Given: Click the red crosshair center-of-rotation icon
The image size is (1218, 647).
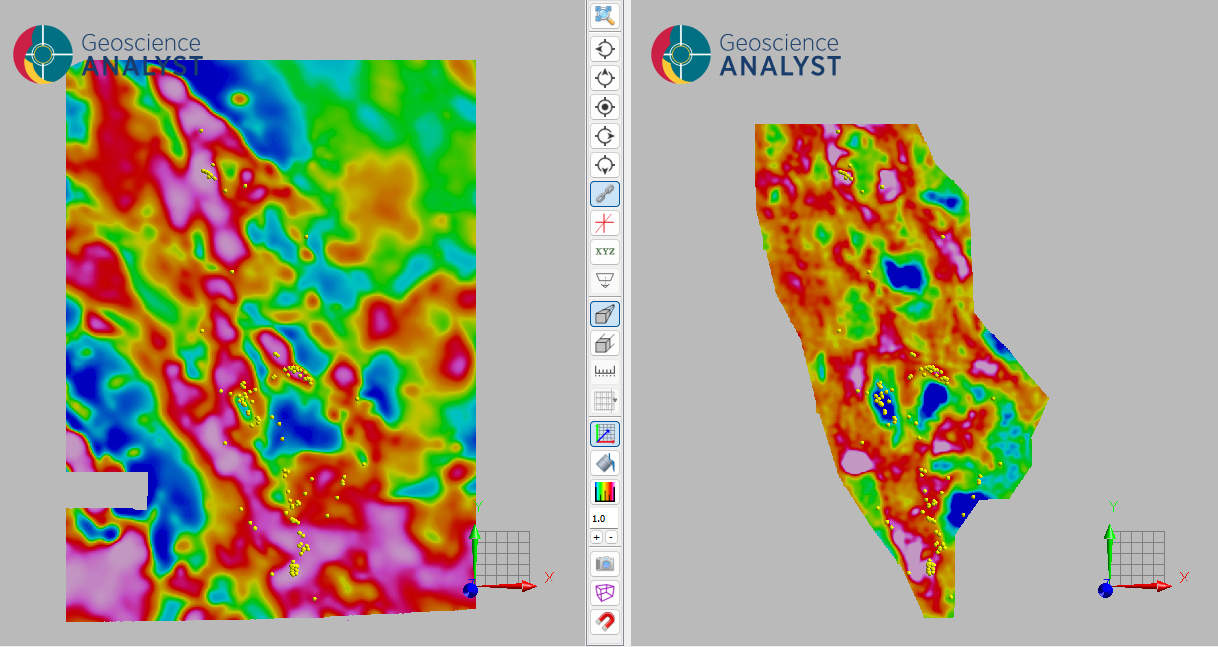Looking at the screenshot, I should pos(605,223).
